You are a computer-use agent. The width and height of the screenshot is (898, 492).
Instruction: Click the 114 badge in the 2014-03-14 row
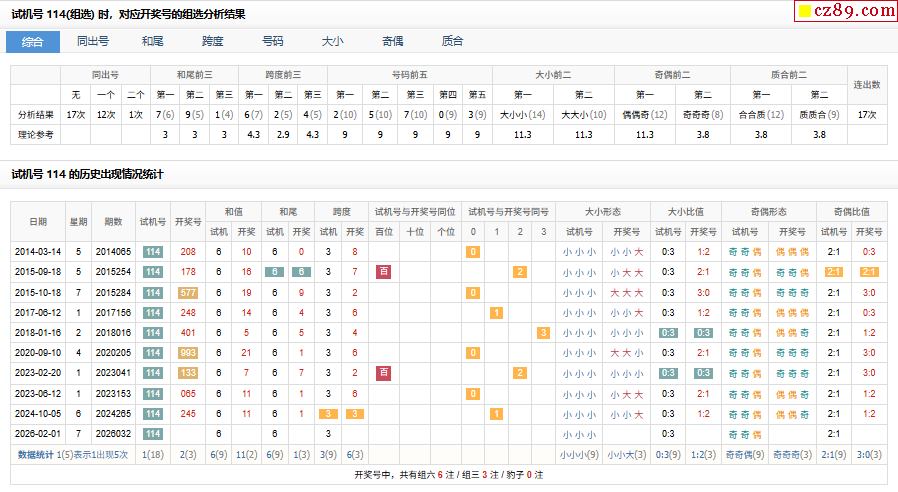click(152, 252)
